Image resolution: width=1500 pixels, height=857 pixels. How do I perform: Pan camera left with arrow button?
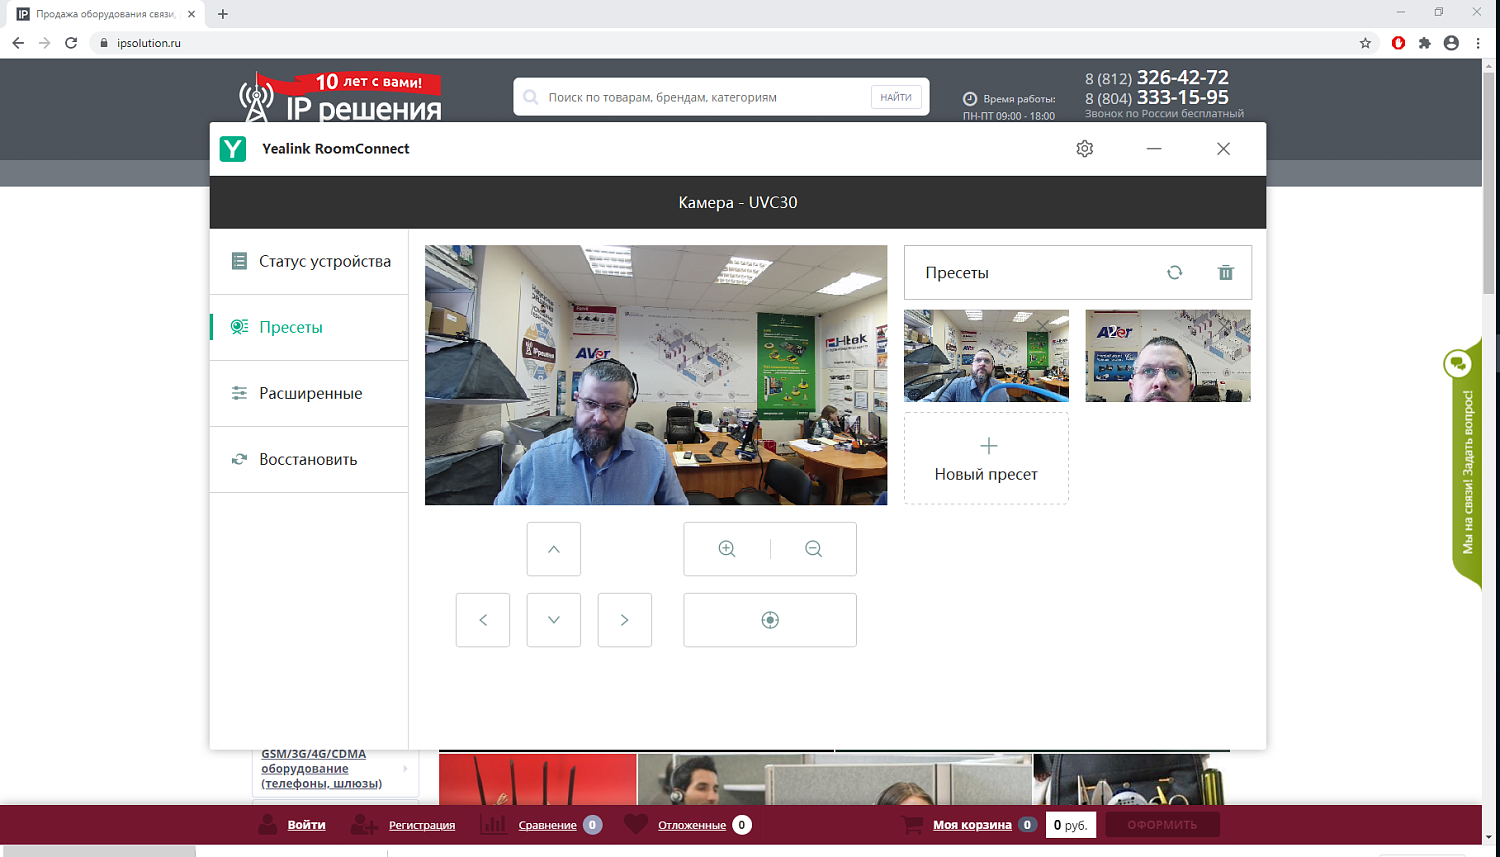point(483,620)
